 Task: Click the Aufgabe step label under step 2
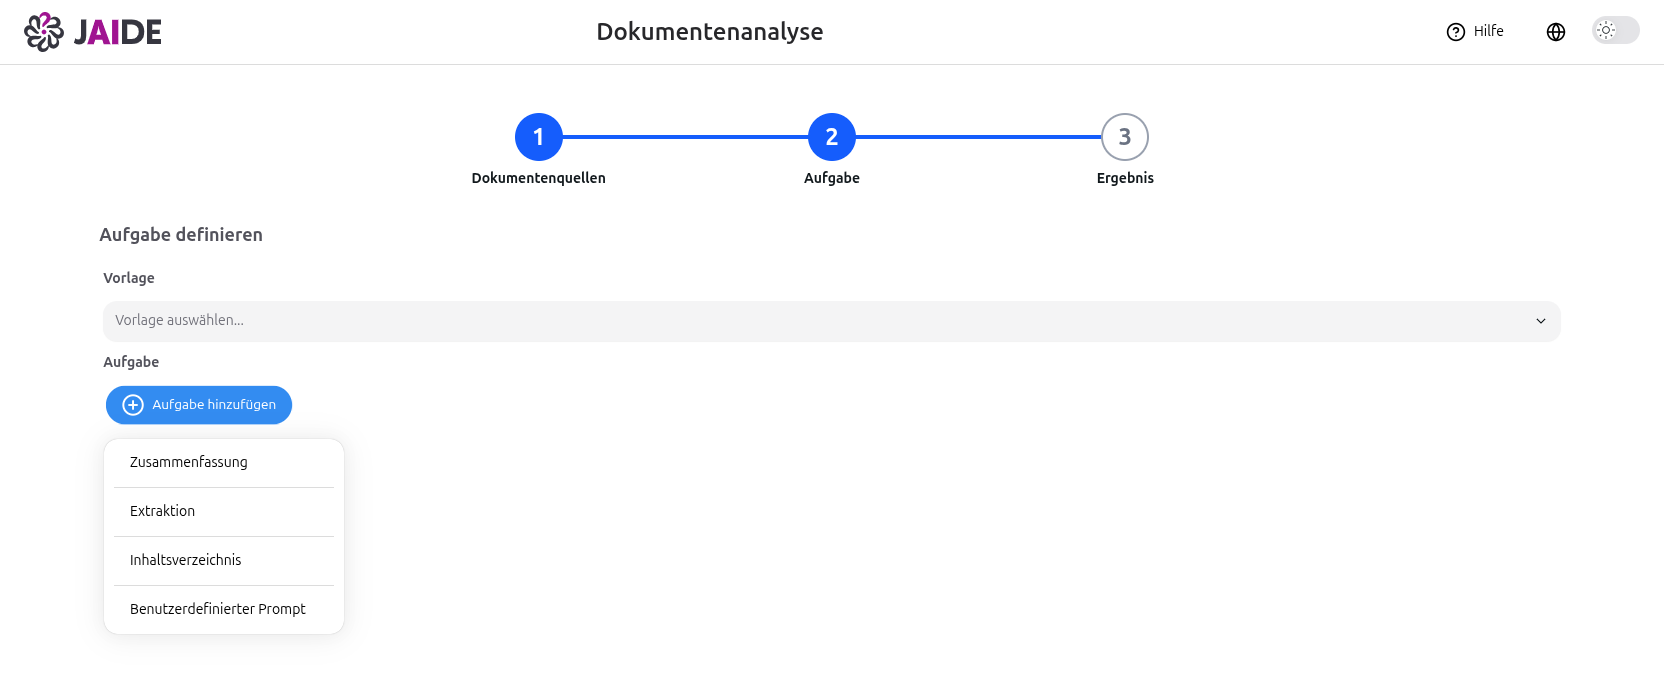pyautogui.click(x=832, y=178)
